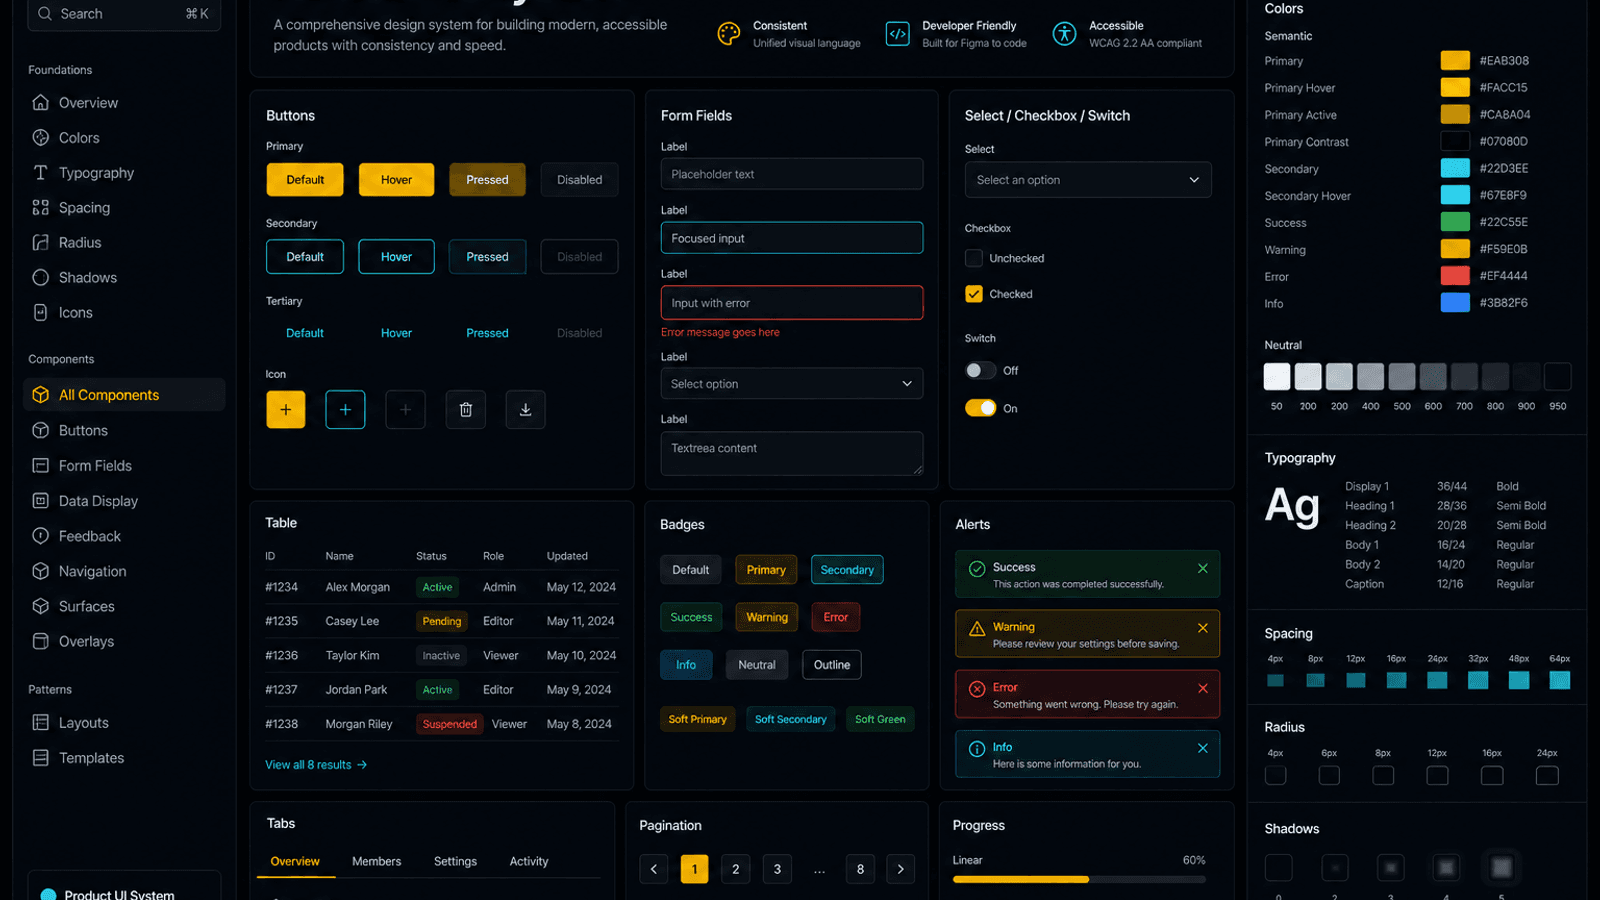1600x900 pixels.
Task: Switch to the Activity tab
Action: [x=529, y=861]
